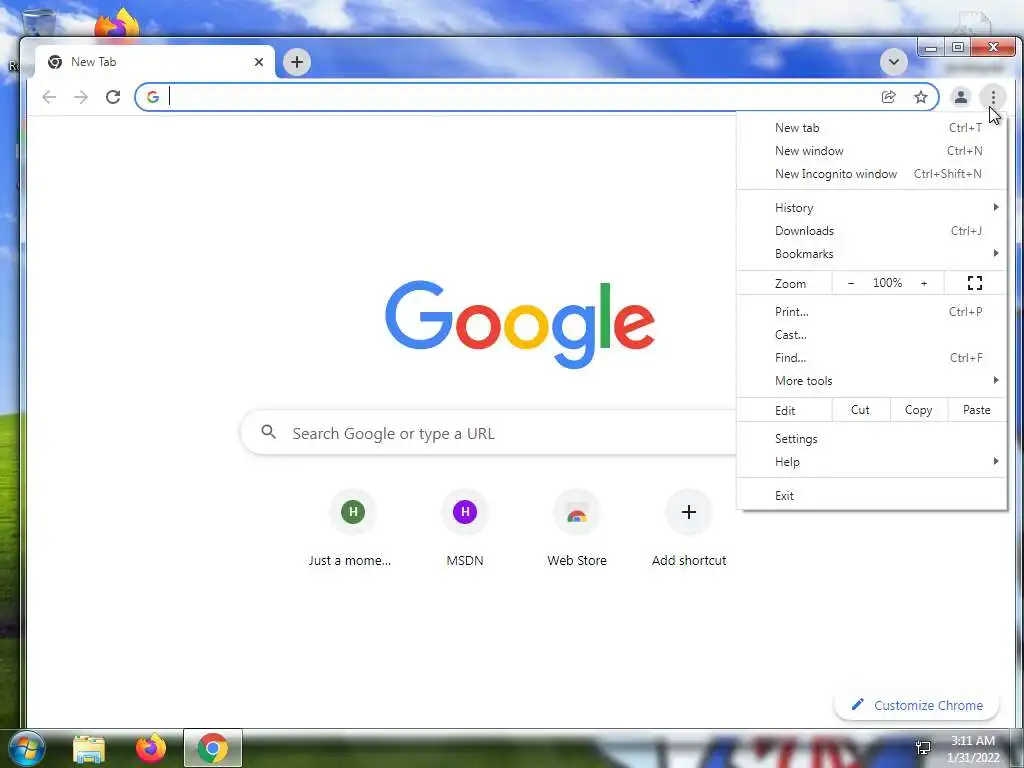Choose Cast... in the menu
Image resolution: width=1024 pixels, height=768 pixels.
click(872, 334)
